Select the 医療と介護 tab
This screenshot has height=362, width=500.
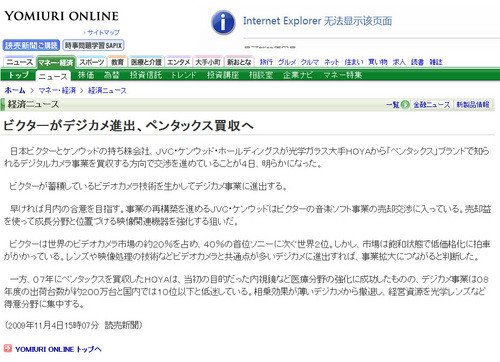click(146, 62)
